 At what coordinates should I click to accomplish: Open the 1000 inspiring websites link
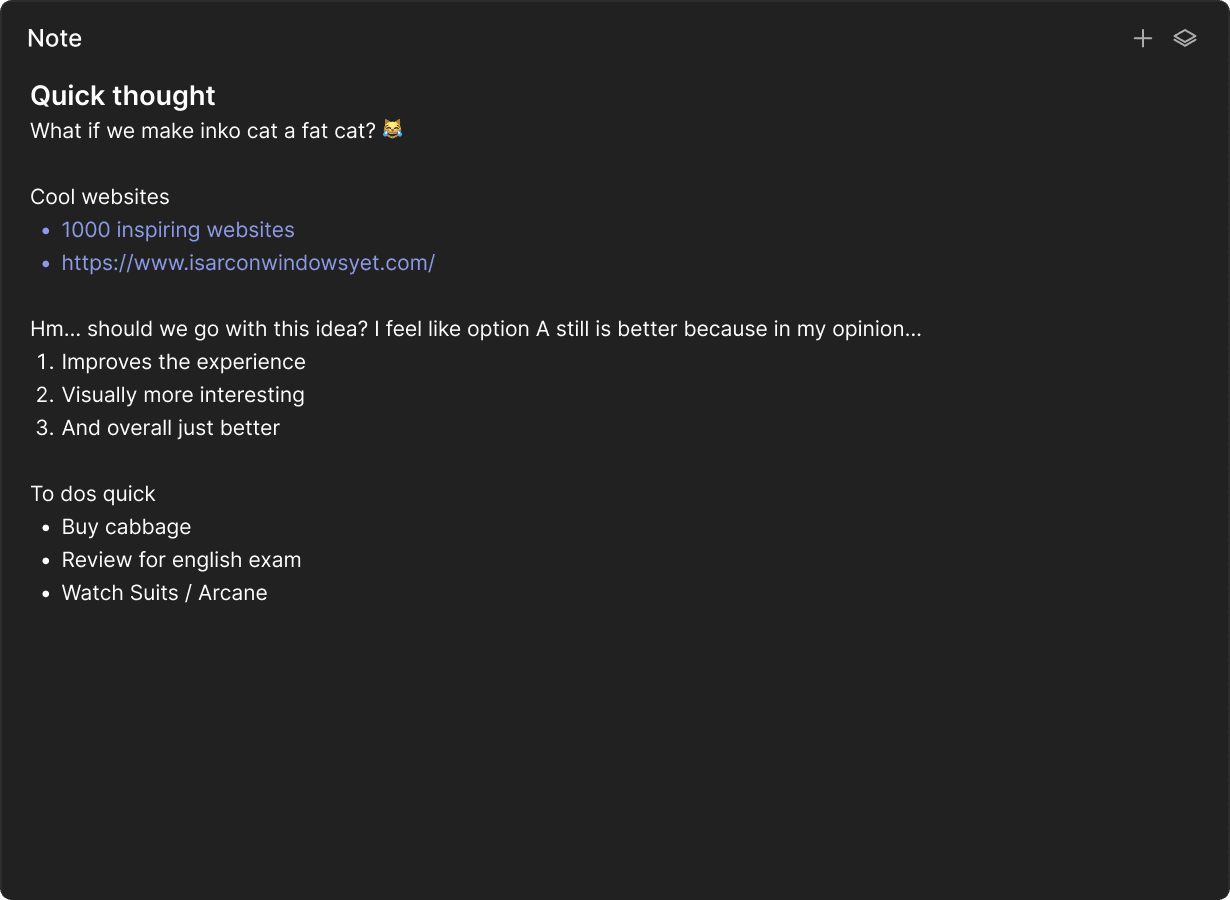tap(178, 230)
